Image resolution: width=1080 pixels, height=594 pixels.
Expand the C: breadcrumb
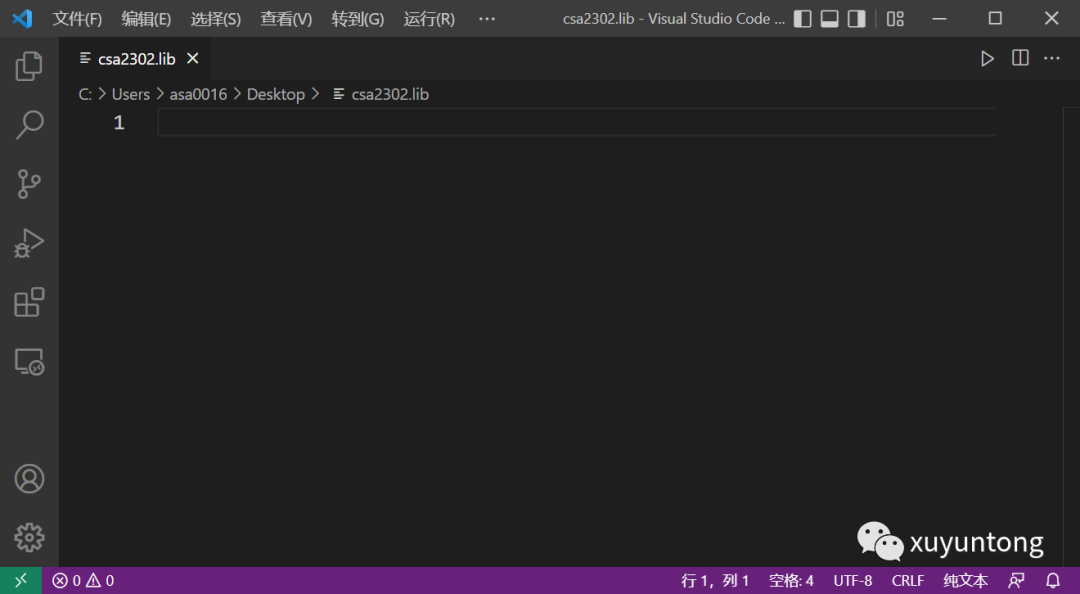[85, 94]
